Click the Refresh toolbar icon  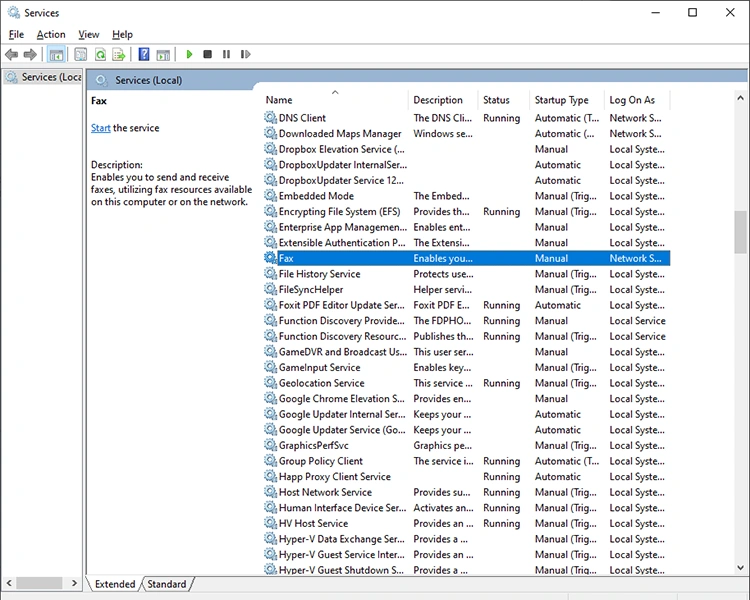click(100, 55)
